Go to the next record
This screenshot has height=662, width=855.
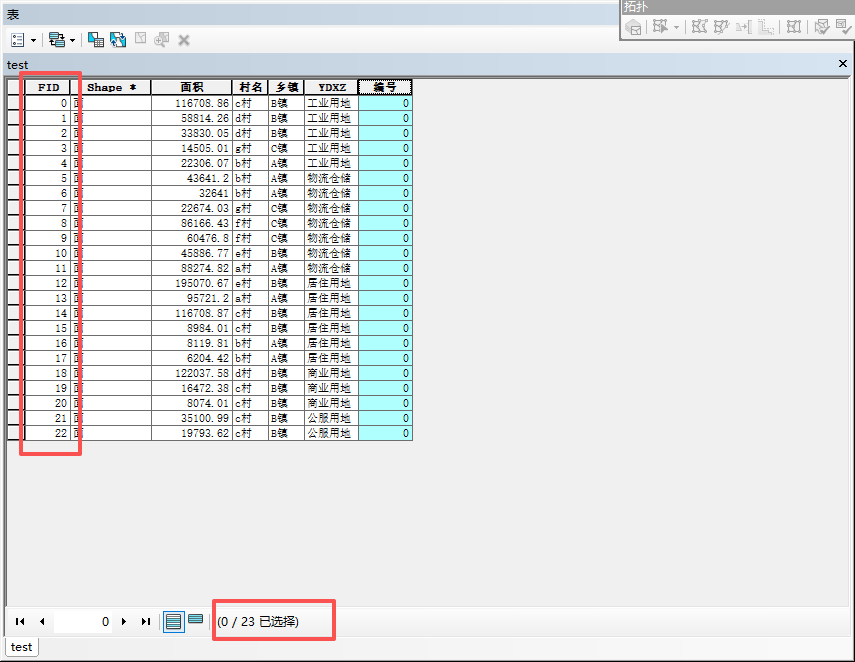[x=124, y=622]
